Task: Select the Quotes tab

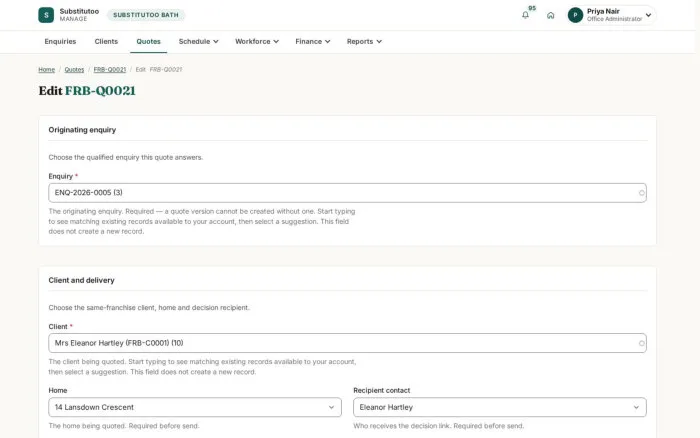Action: click(148, 42)
